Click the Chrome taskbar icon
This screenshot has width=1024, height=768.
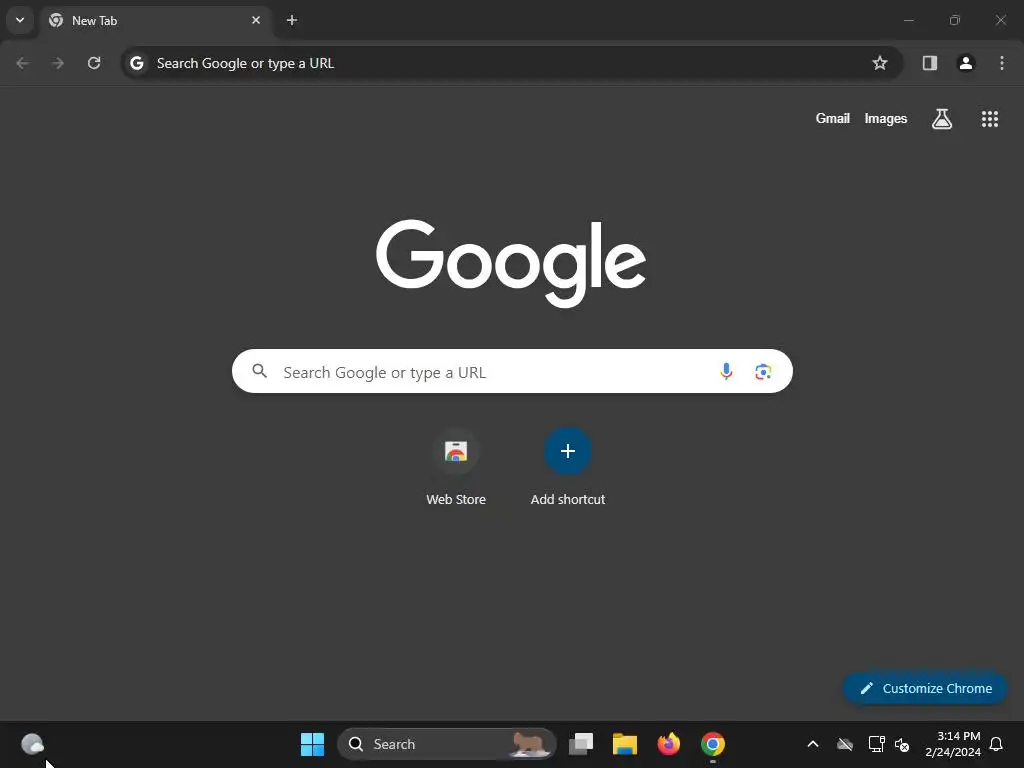coord(712,744)
